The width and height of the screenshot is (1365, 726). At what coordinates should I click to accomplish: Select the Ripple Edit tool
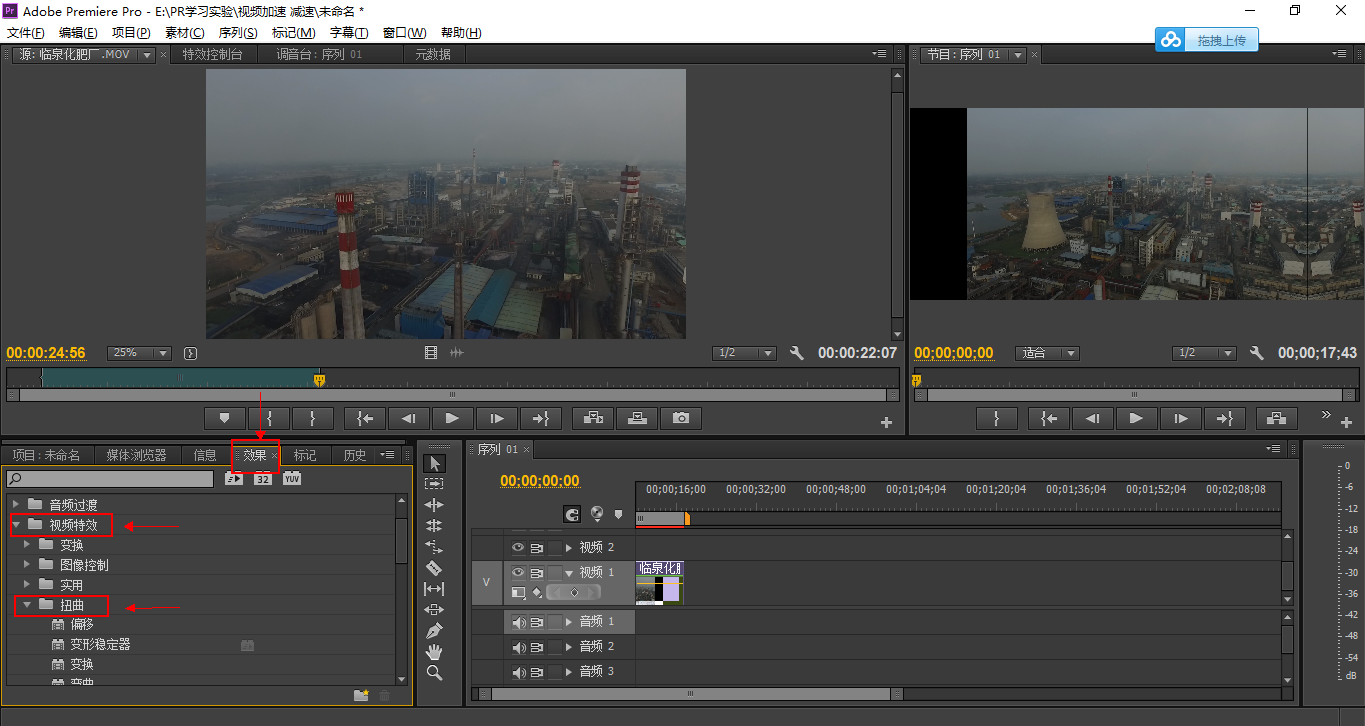click(434, 505)
